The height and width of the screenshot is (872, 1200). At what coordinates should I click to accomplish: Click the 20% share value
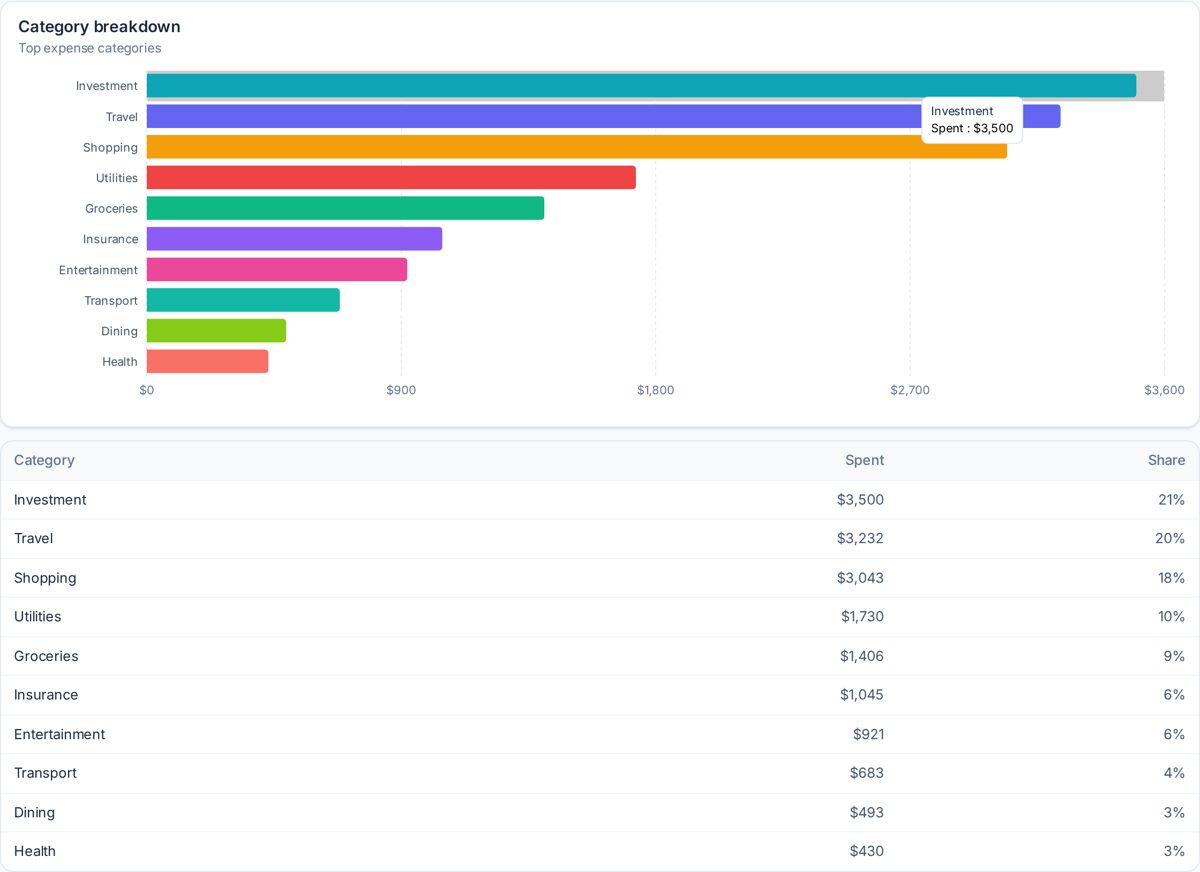tap(1171, 539)
